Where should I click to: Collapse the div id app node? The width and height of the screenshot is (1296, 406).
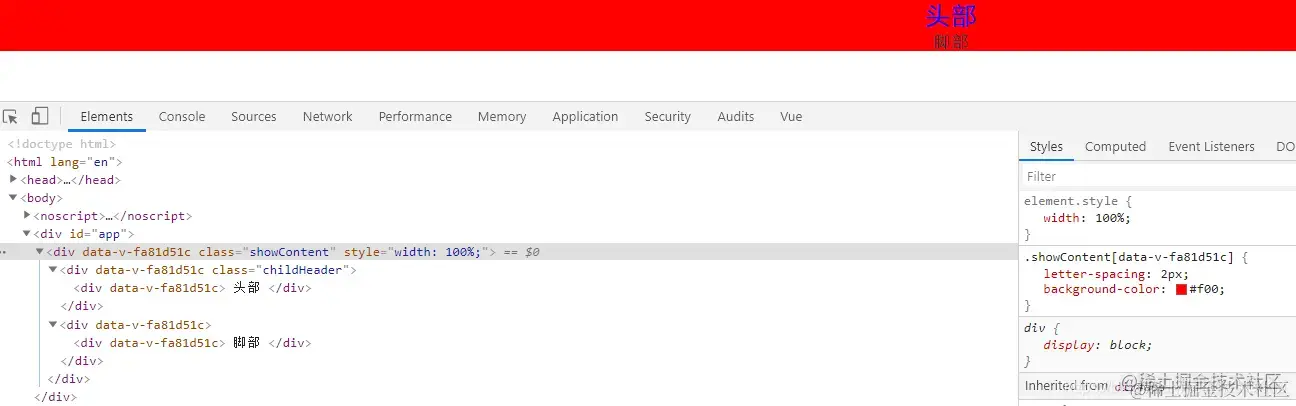[x=27, y=234]
